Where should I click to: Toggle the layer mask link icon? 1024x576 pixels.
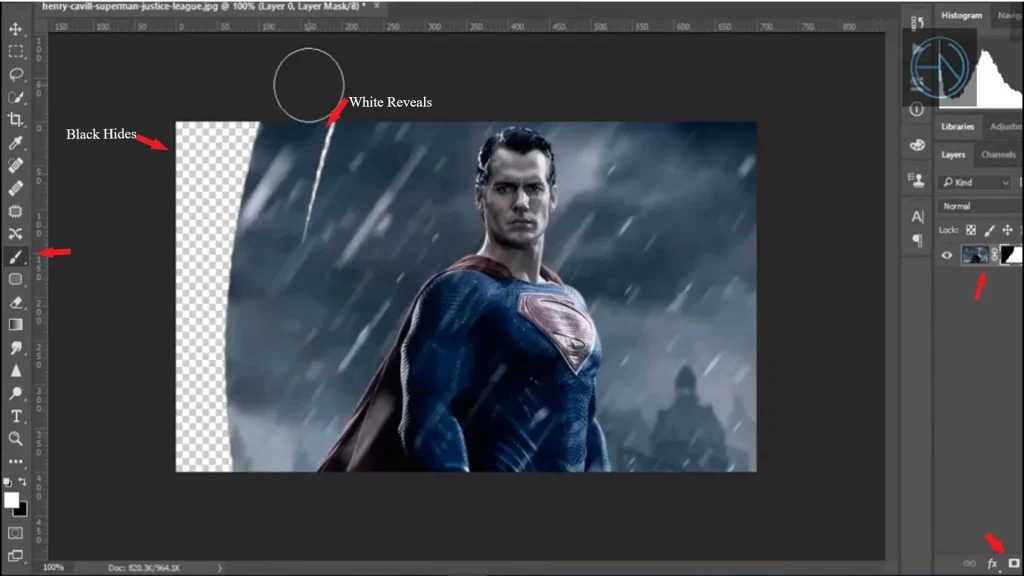(994, 255)
